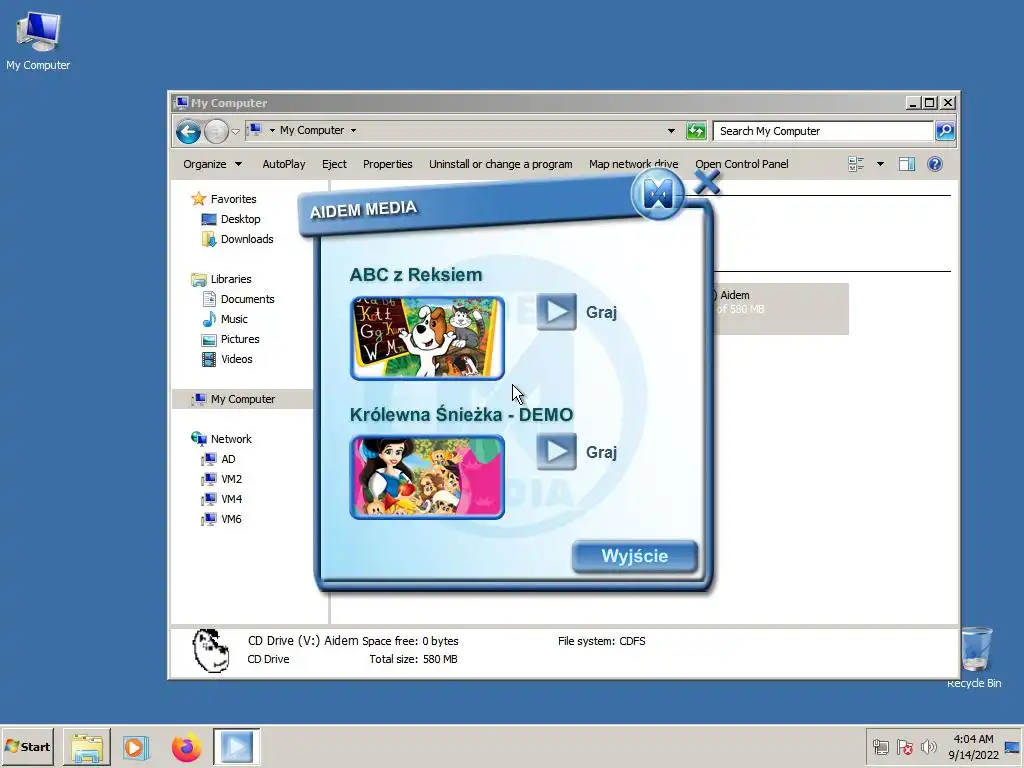Open the Pictures library
This screenshot has width=1024, height=768.
pyautogui.click(x=231, y=339)
